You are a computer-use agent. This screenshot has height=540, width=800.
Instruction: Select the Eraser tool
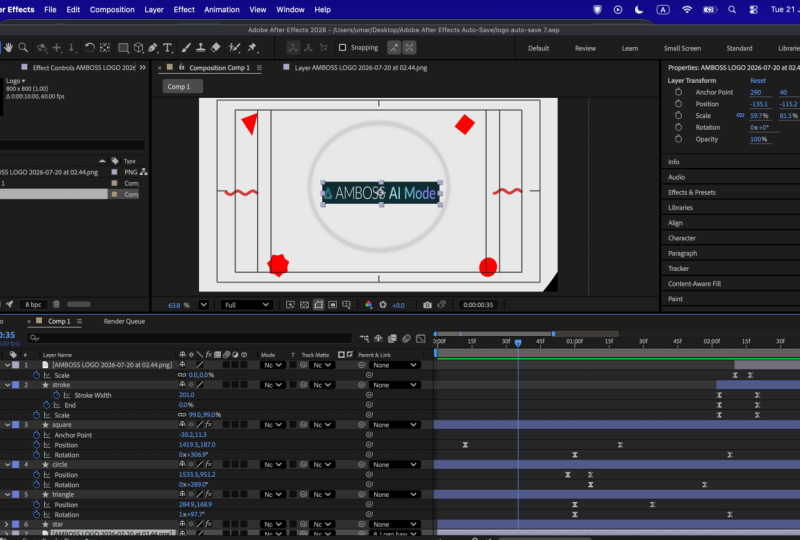pos(216,47)
